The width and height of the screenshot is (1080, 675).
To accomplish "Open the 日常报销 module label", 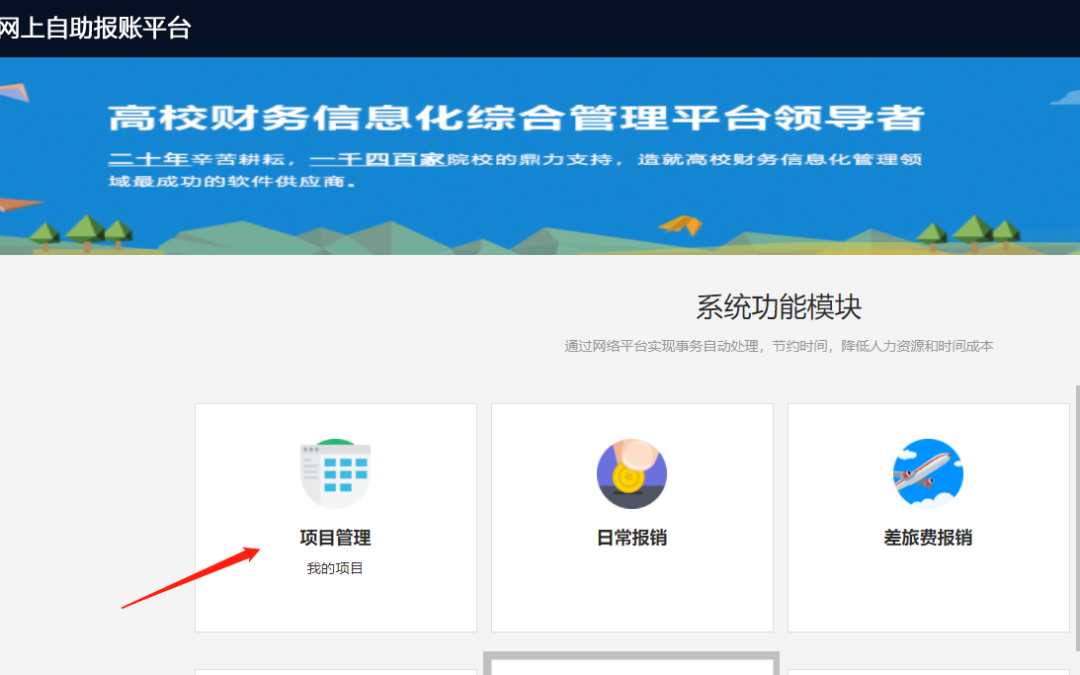I will [631, 538].
